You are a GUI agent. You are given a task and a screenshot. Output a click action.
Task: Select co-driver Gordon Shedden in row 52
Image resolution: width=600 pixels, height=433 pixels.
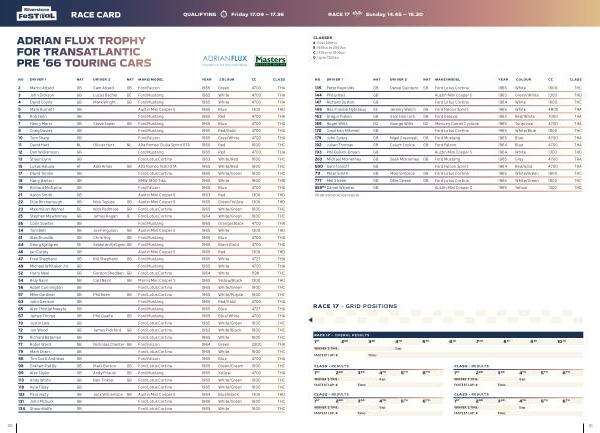pyautogui.click(x=108, y=273)
